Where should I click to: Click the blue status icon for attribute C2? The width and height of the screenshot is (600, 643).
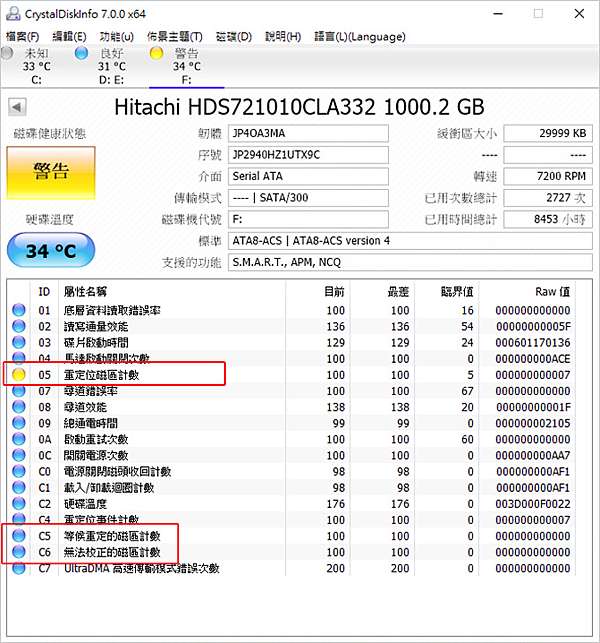[x=18, y=504]
